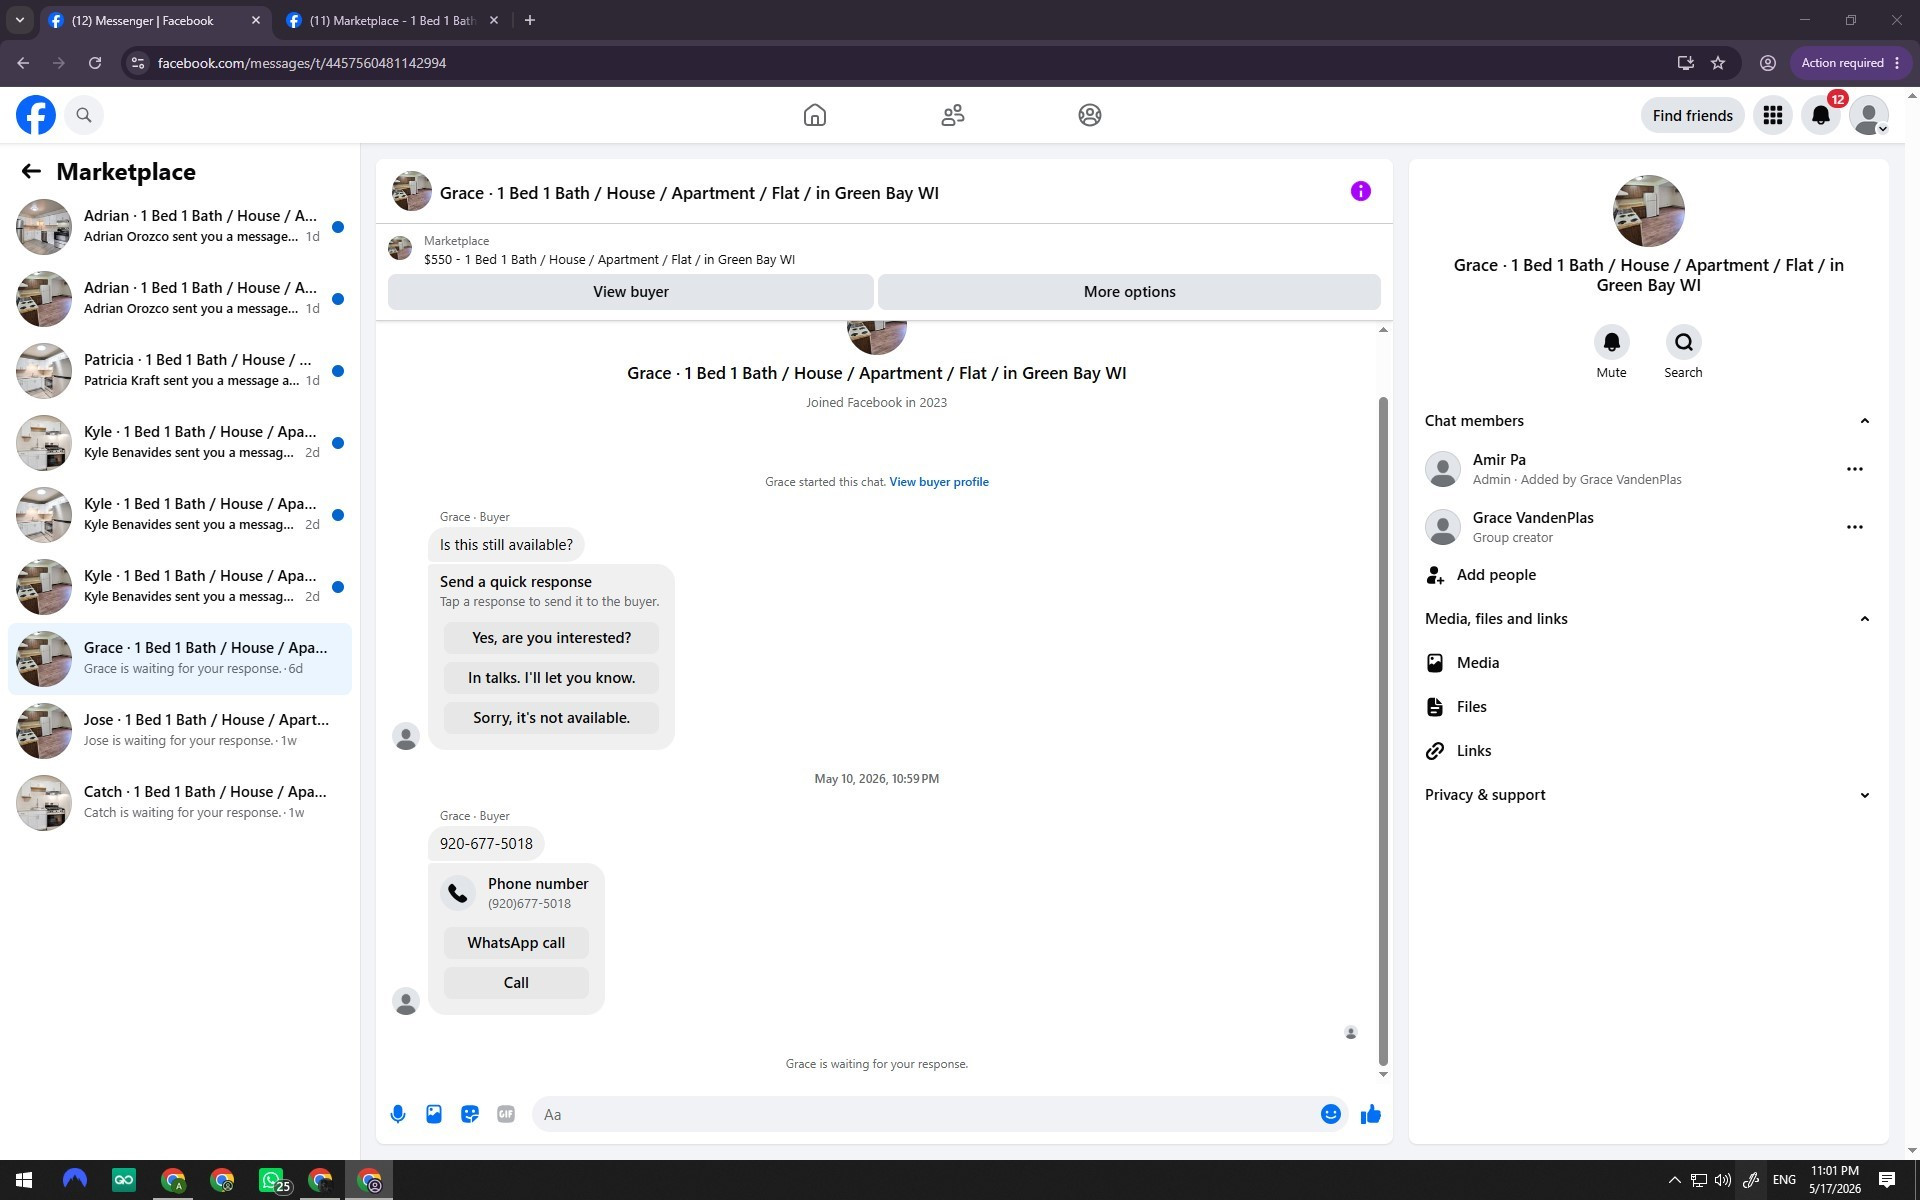
Task: Open Windows notification center icon
Action: point(1887,1180)
